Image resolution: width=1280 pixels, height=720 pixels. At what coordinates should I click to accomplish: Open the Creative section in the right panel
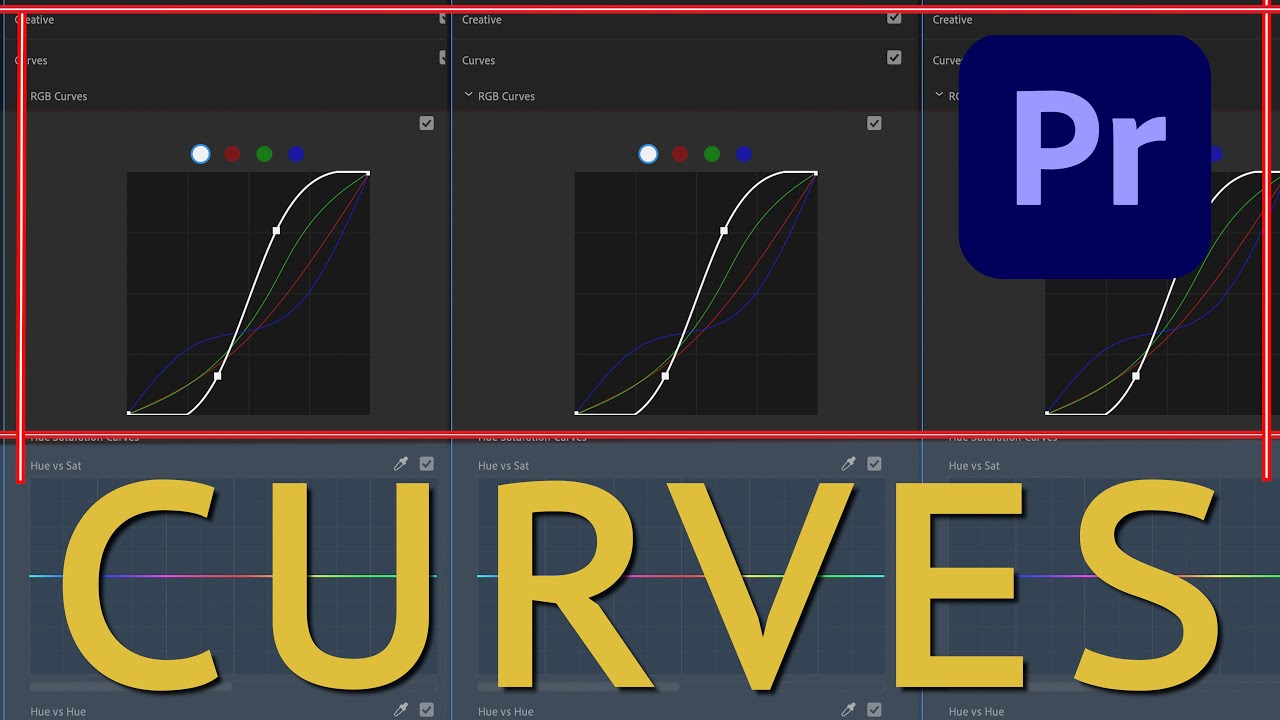[952, 20]
